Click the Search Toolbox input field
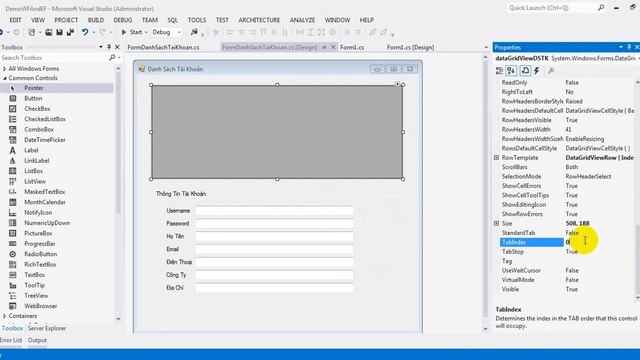 coord(54,58)
